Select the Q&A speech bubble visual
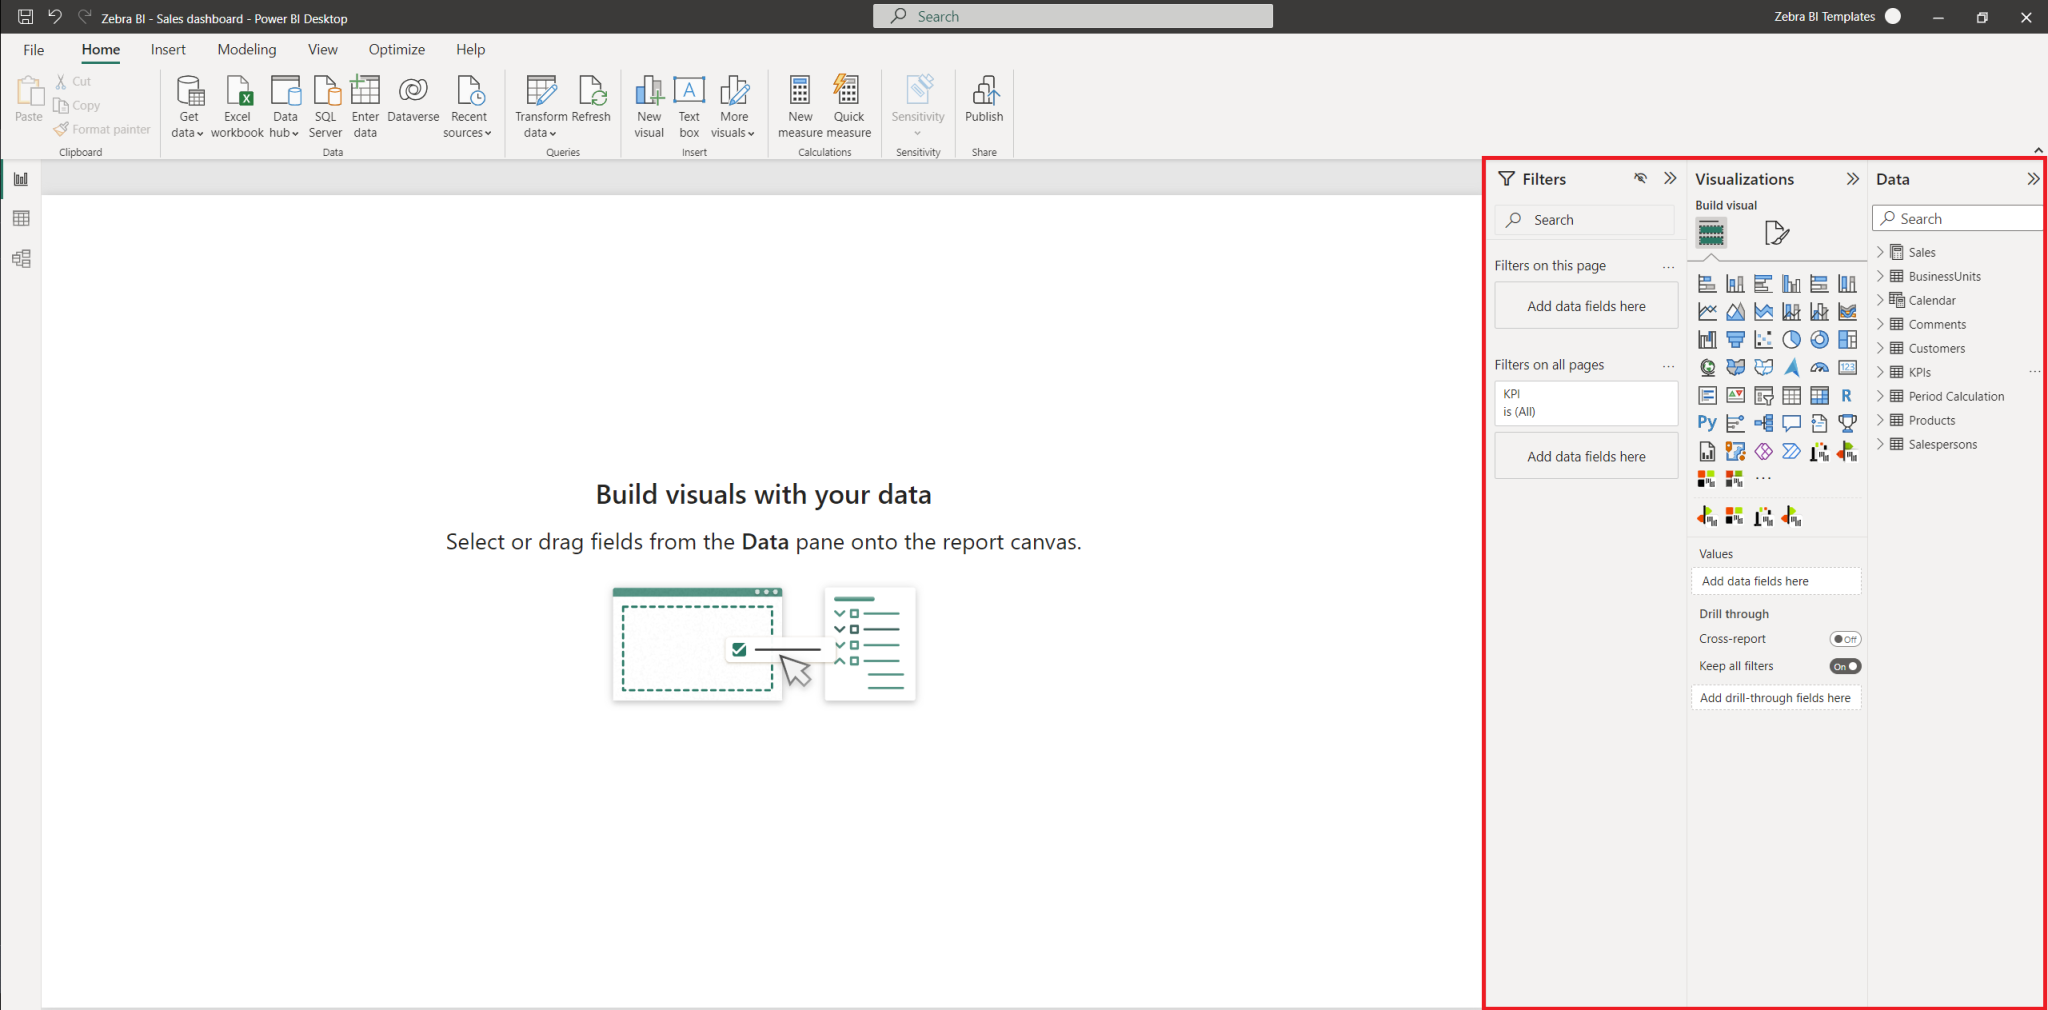Screen dimensions: 2048x1010 pyautogui.click(x=1791, y=423)
